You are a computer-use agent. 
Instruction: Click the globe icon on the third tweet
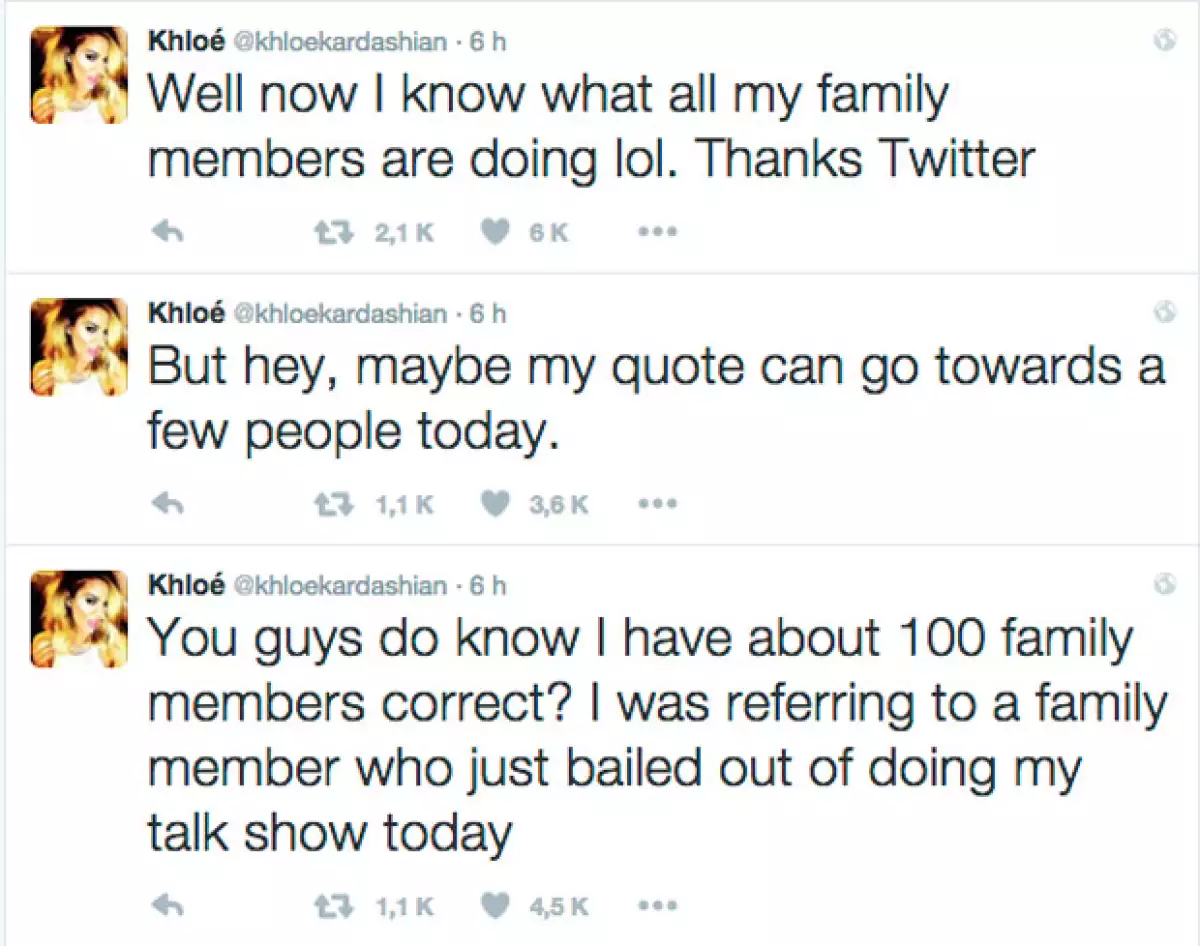tap(1164, 585)
